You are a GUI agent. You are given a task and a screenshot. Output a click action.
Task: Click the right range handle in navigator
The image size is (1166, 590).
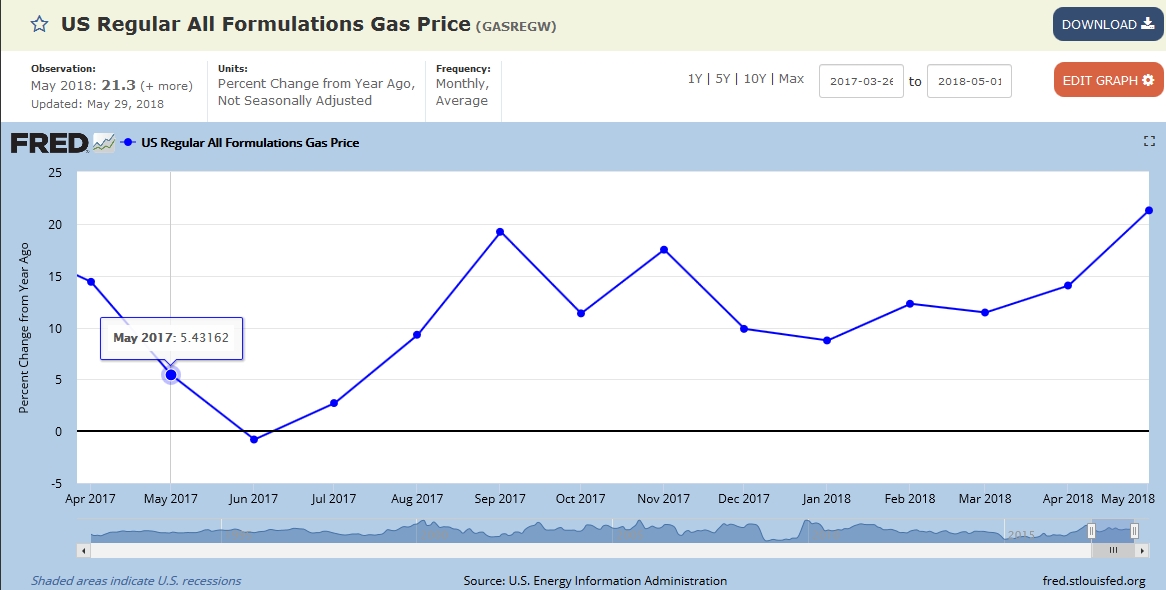coord(1134,530)
